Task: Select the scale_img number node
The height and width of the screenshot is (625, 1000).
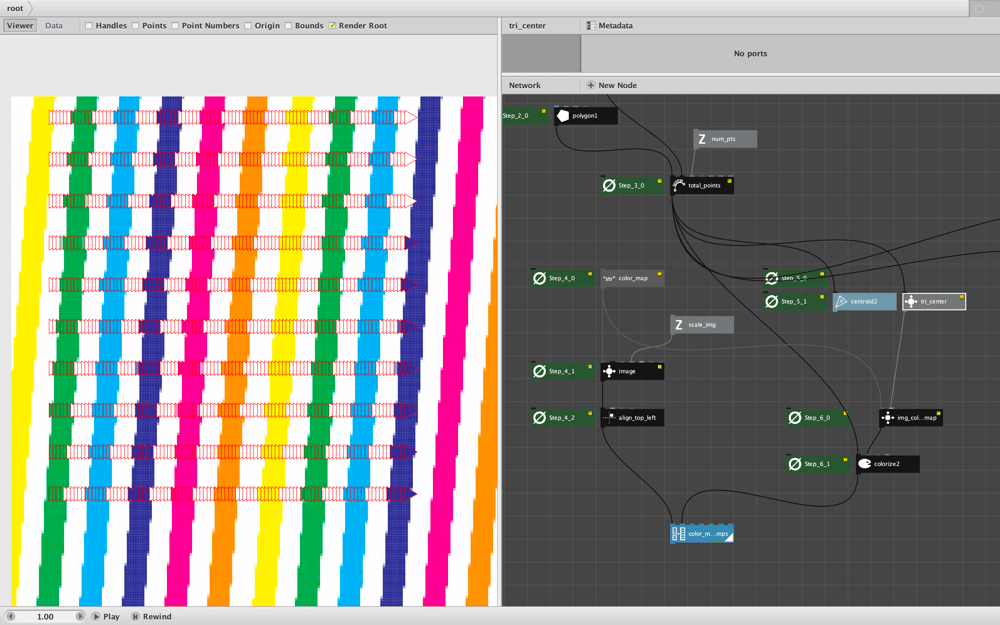Action: 702,325
